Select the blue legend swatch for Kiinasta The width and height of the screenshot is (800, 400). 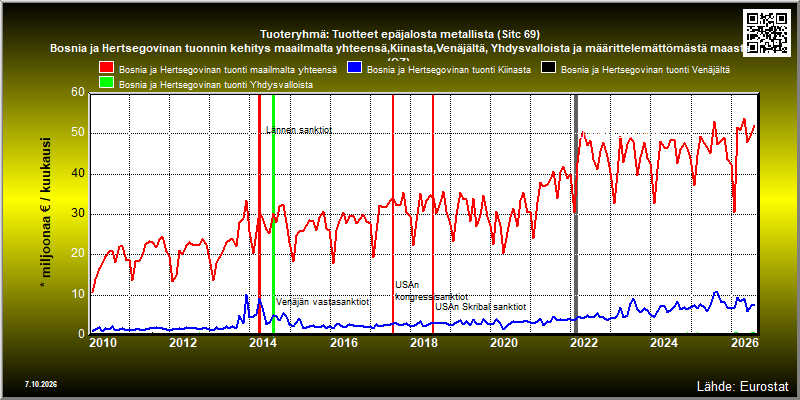pos(354,69)
